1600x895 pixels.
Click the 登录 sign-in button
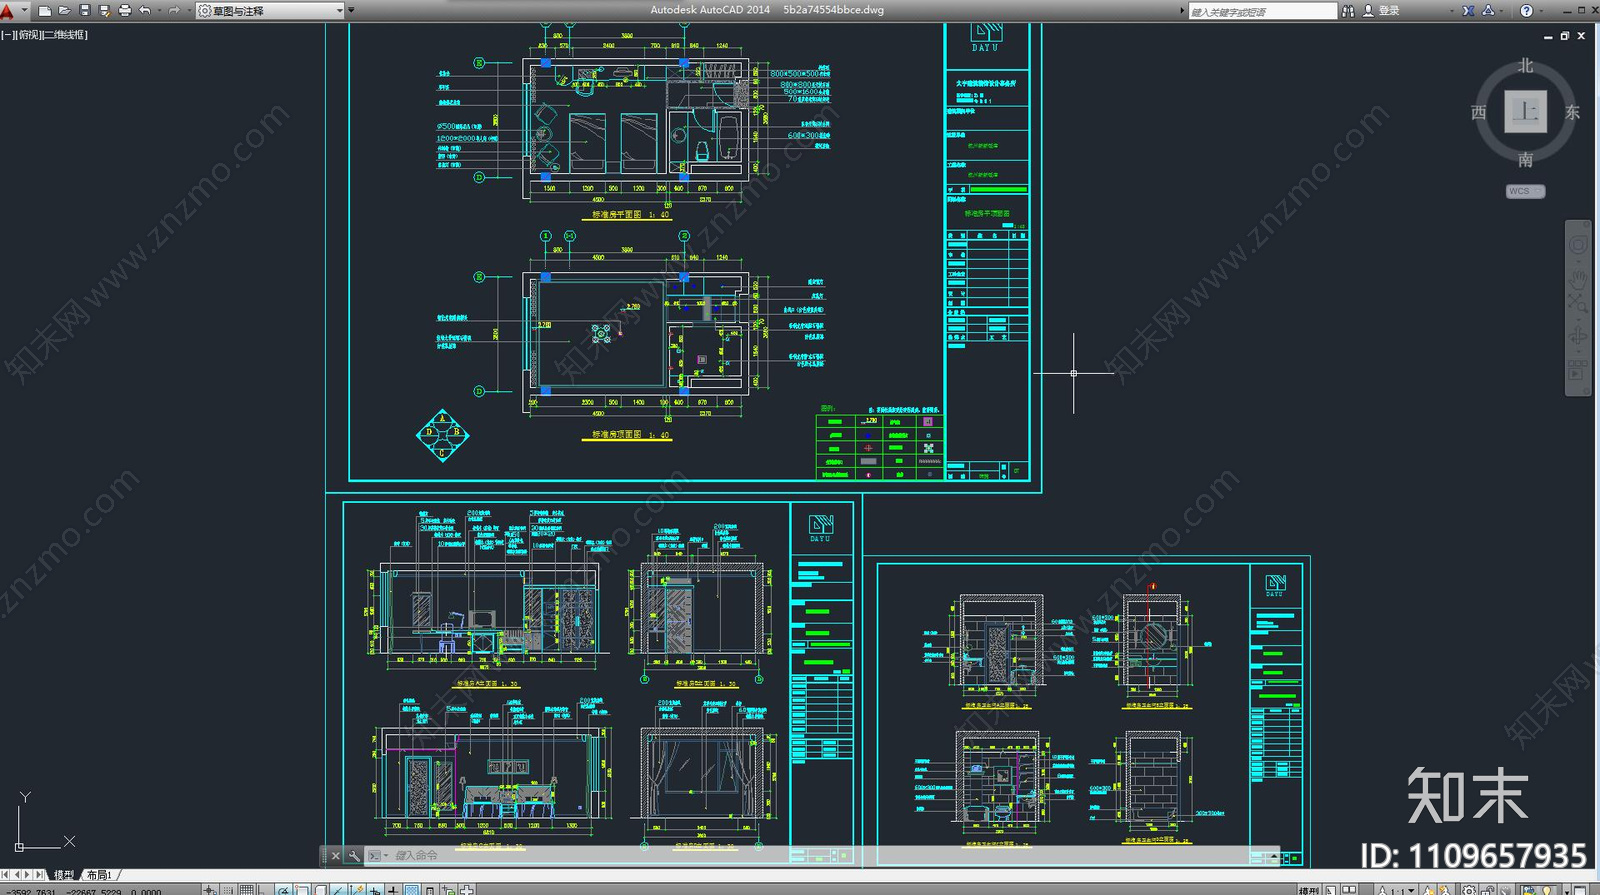click(x=1381, y=11)
